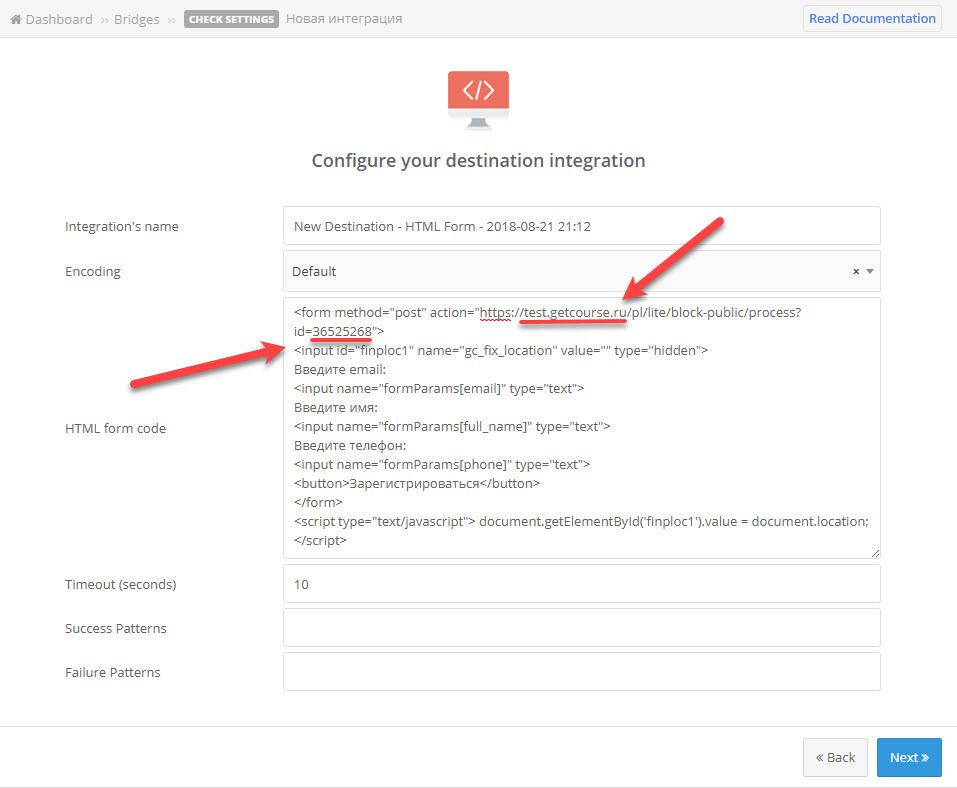Click the closing </script> tag line
957x788 pixels.
click(x=320, y=541)
